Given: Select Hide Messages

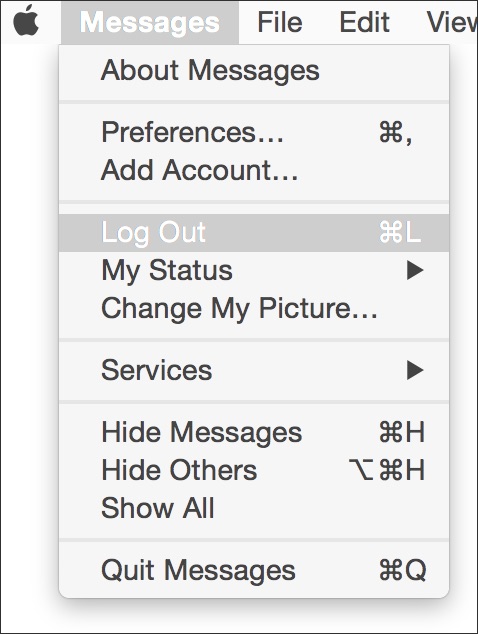Looking at the screenshot, I should (x=254, y=432).
